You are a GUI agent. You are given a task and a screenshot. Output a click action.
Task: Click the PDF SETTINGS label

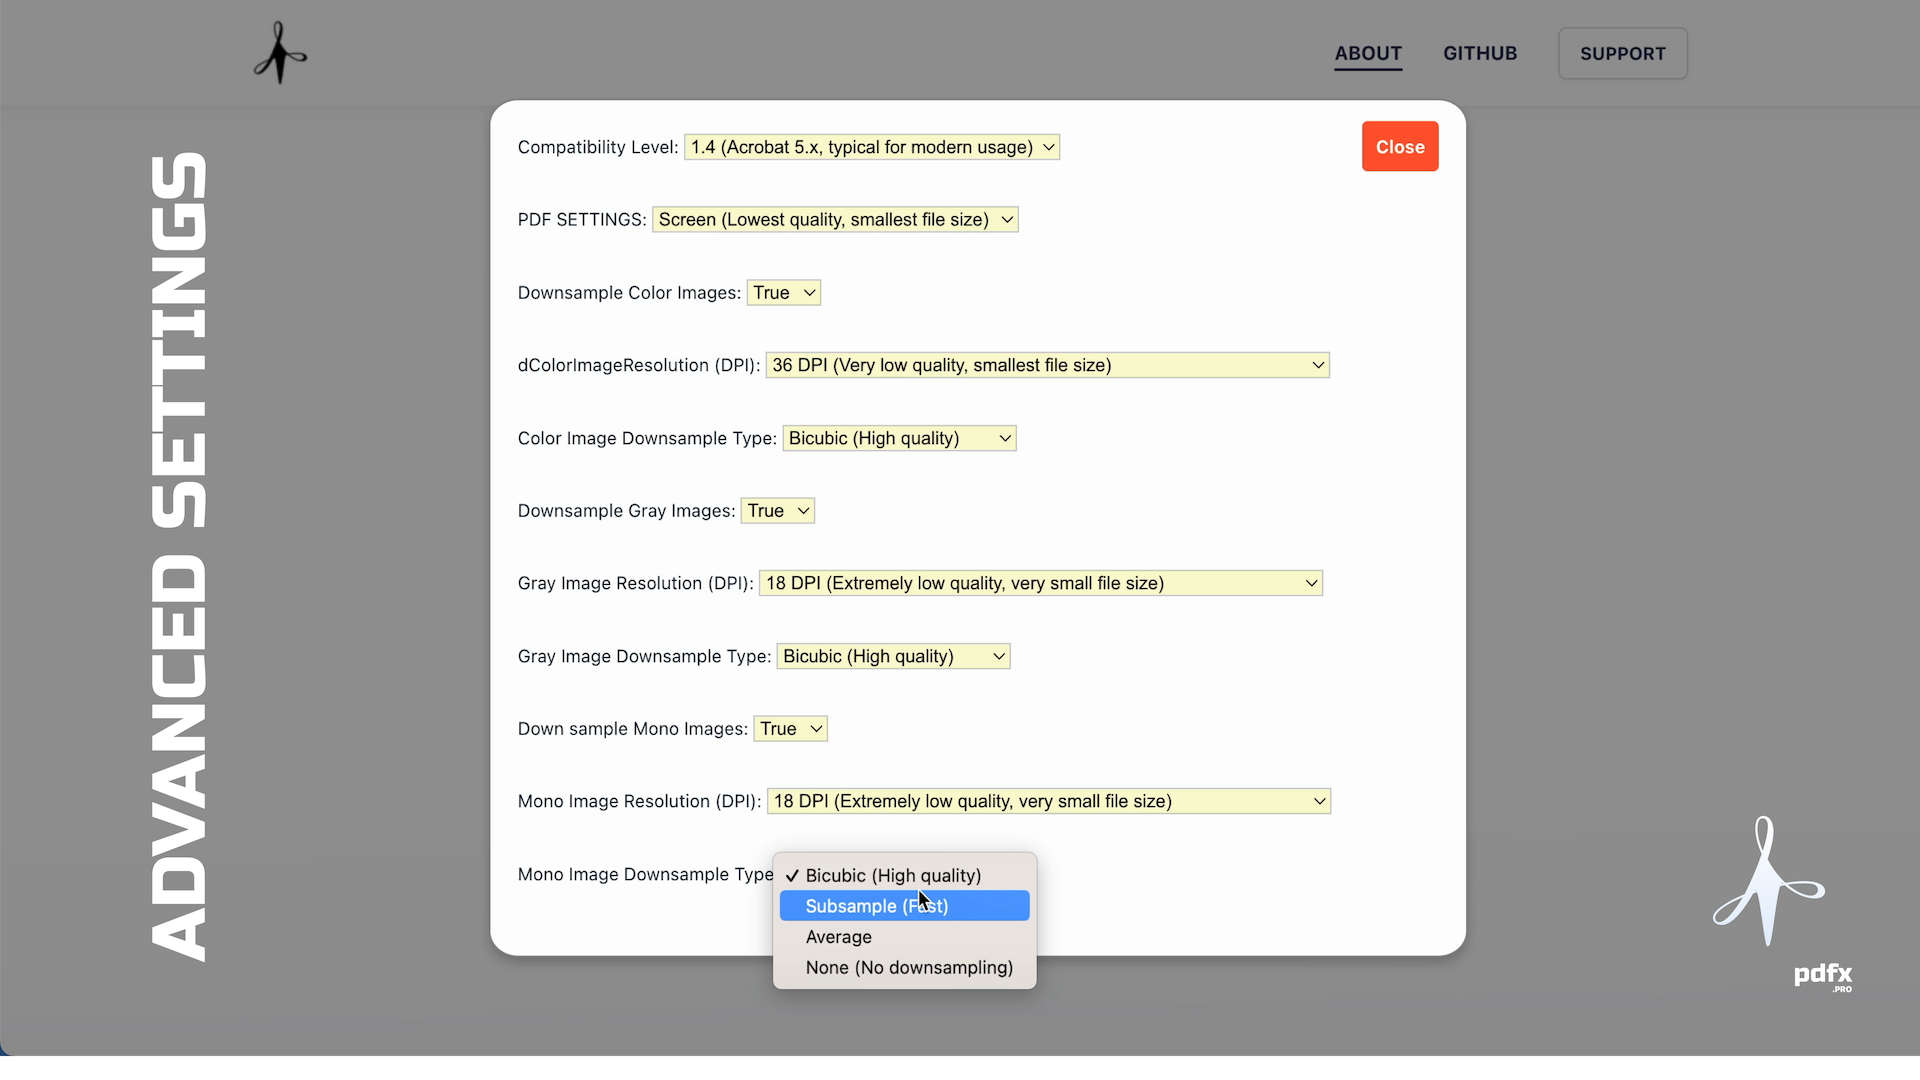click(x=582, y=220)
